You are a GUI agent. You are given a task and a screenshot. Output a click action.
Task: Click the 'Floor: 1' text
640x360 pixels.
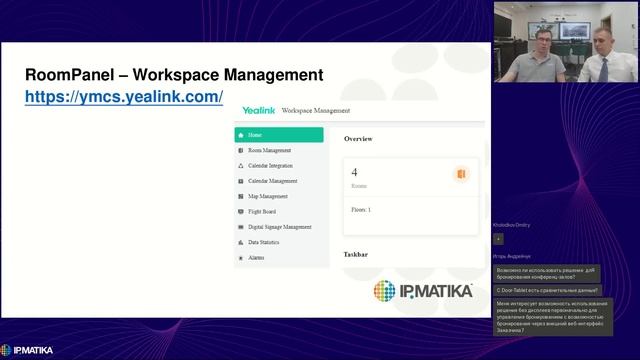point(361,210)
